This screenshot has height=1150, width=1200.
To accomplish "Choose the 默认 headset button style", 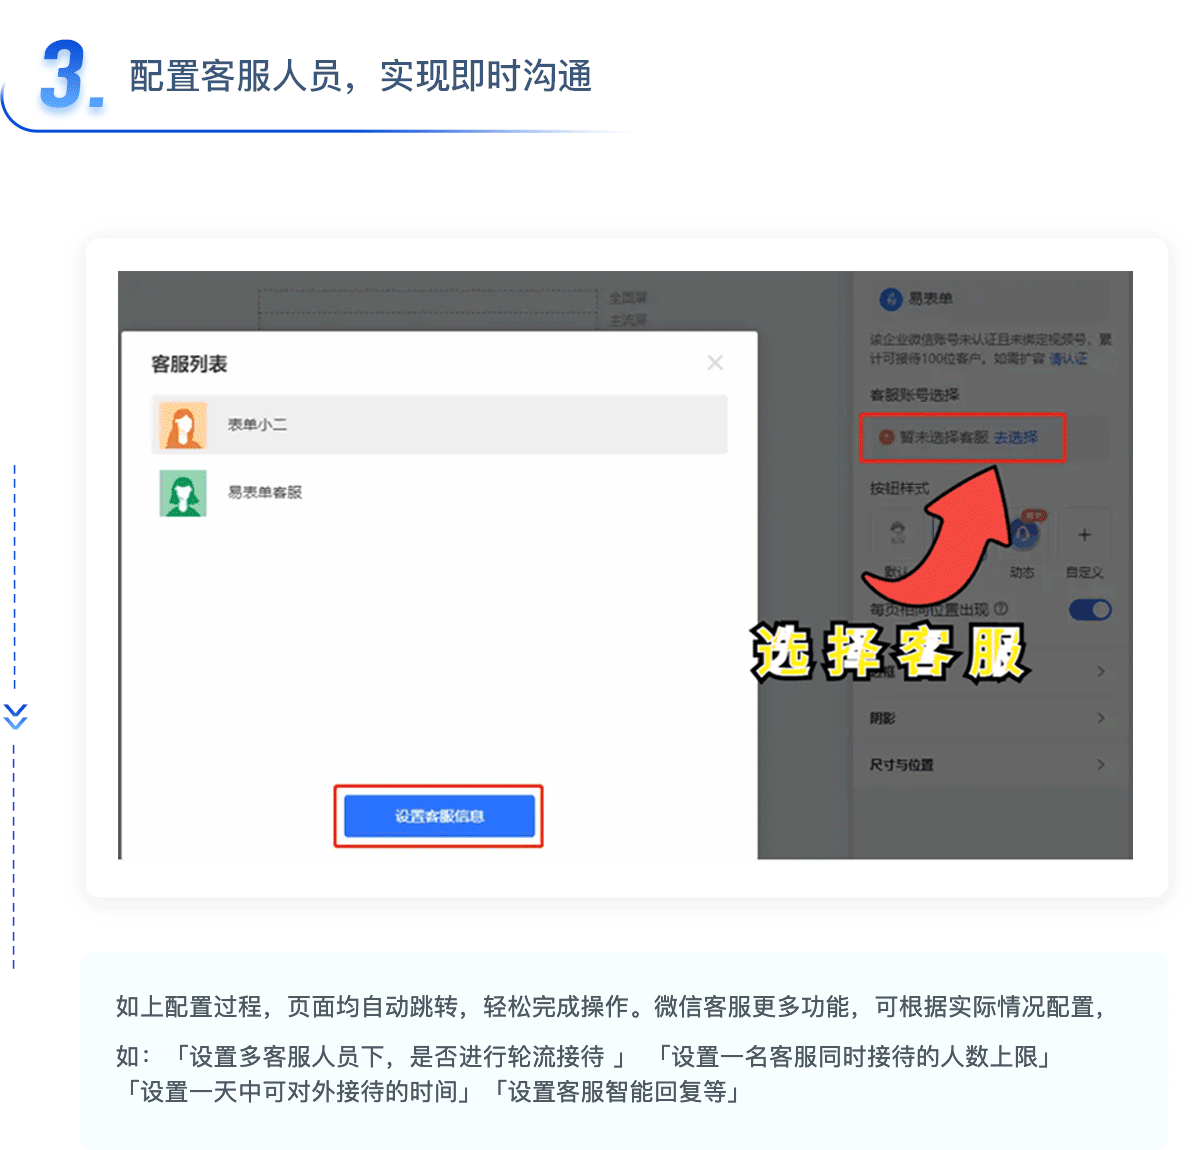I will tap(897, 533).
